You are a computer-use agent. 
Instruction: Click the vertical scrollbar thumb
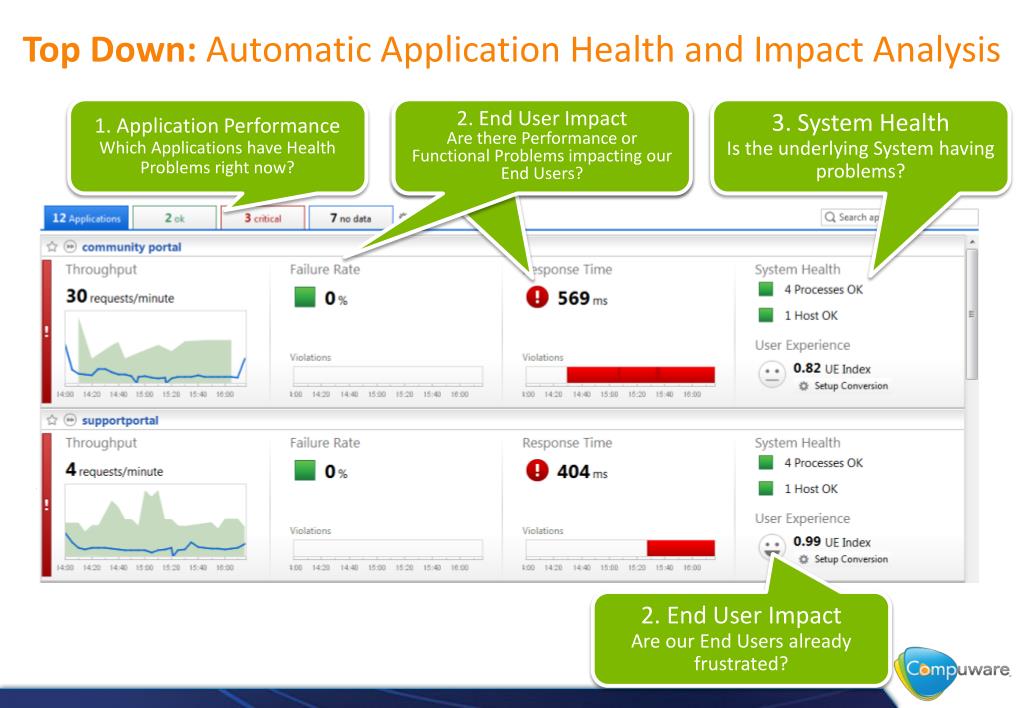(x=971, y=314)
